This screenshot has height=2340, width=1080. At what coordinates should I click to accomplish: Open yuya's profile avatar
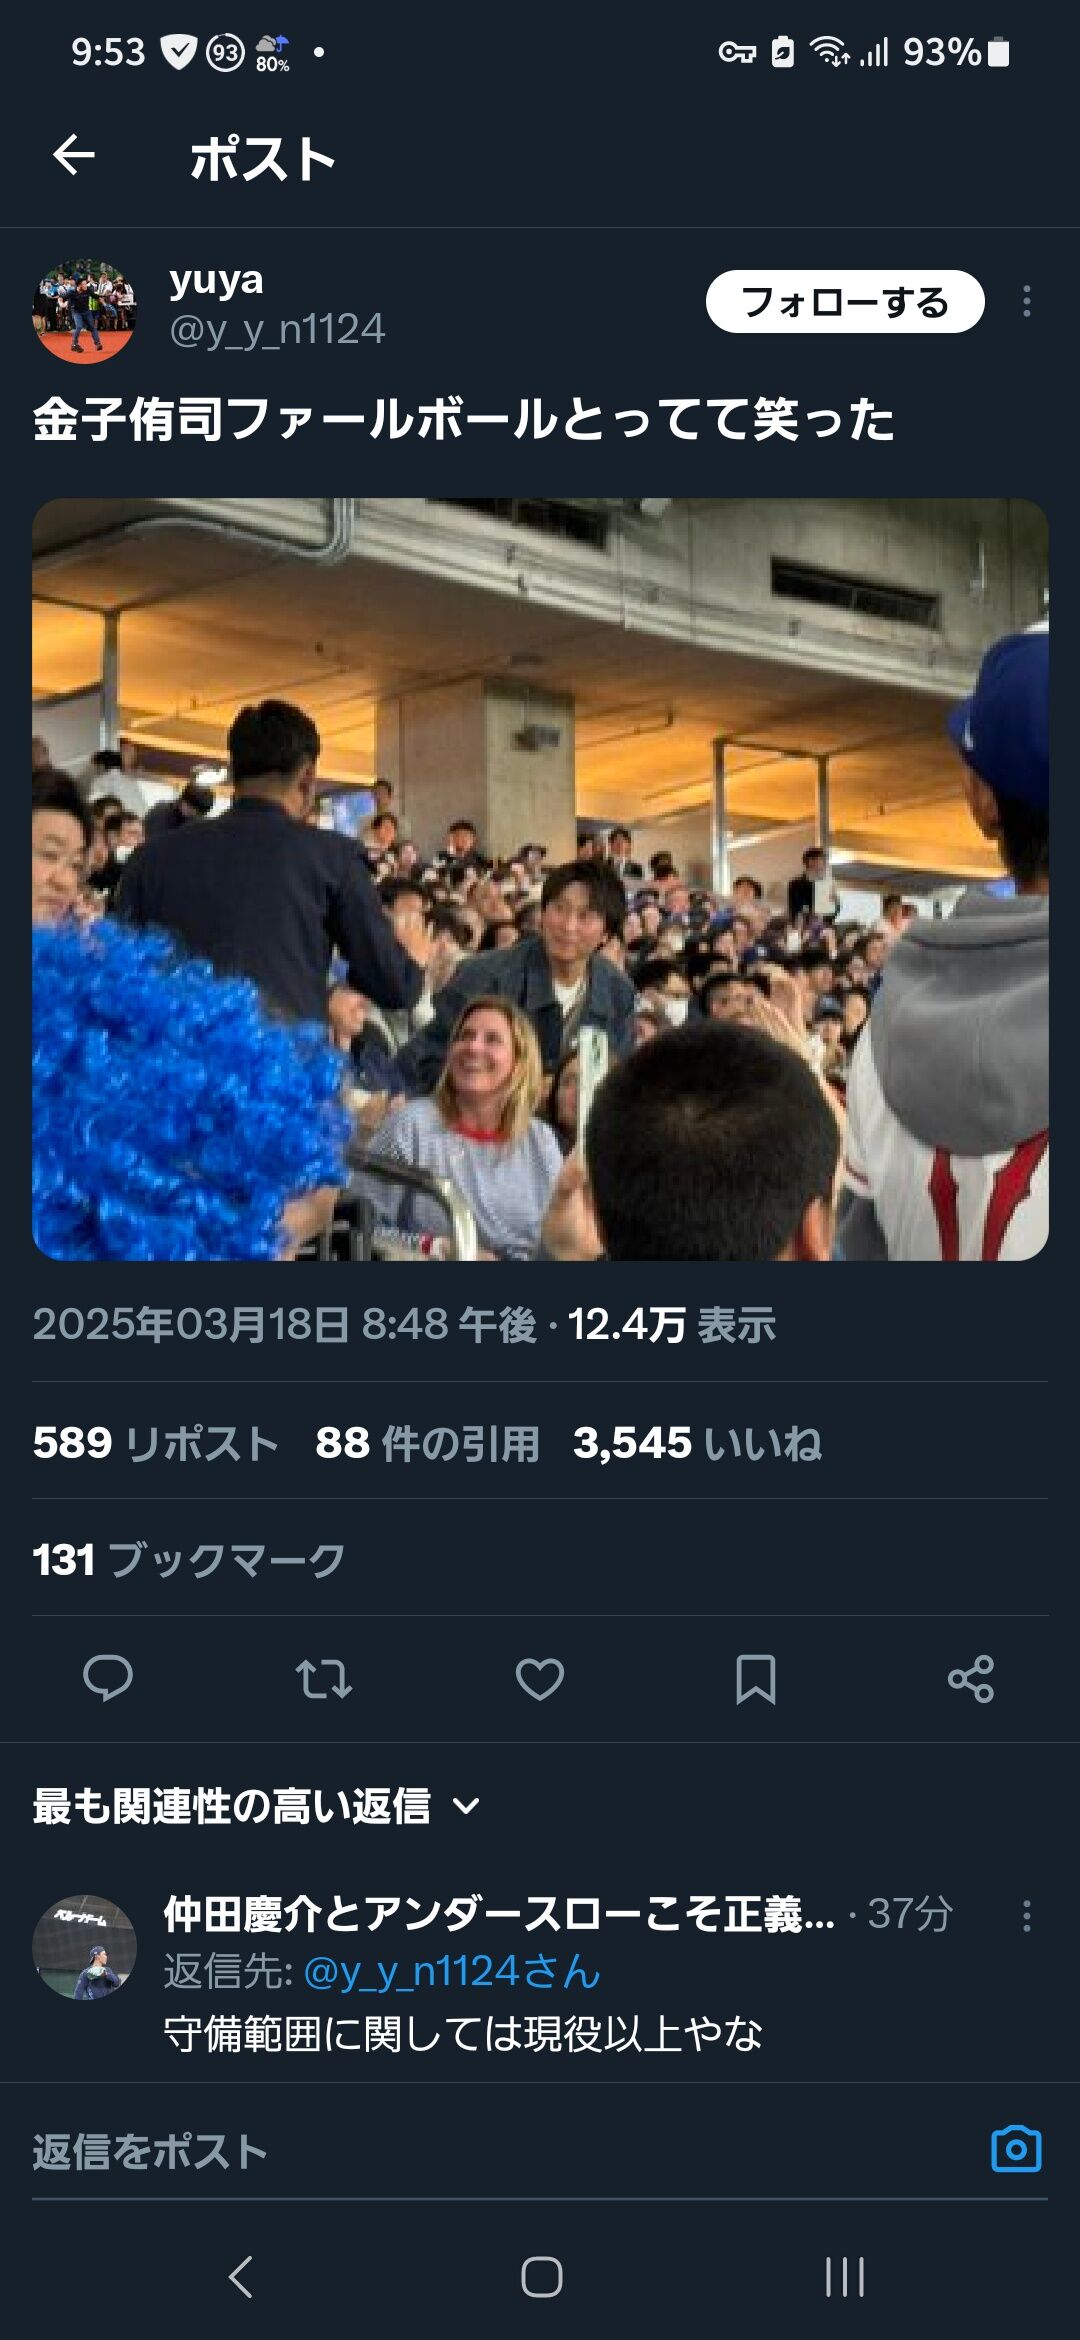point(85,311)
